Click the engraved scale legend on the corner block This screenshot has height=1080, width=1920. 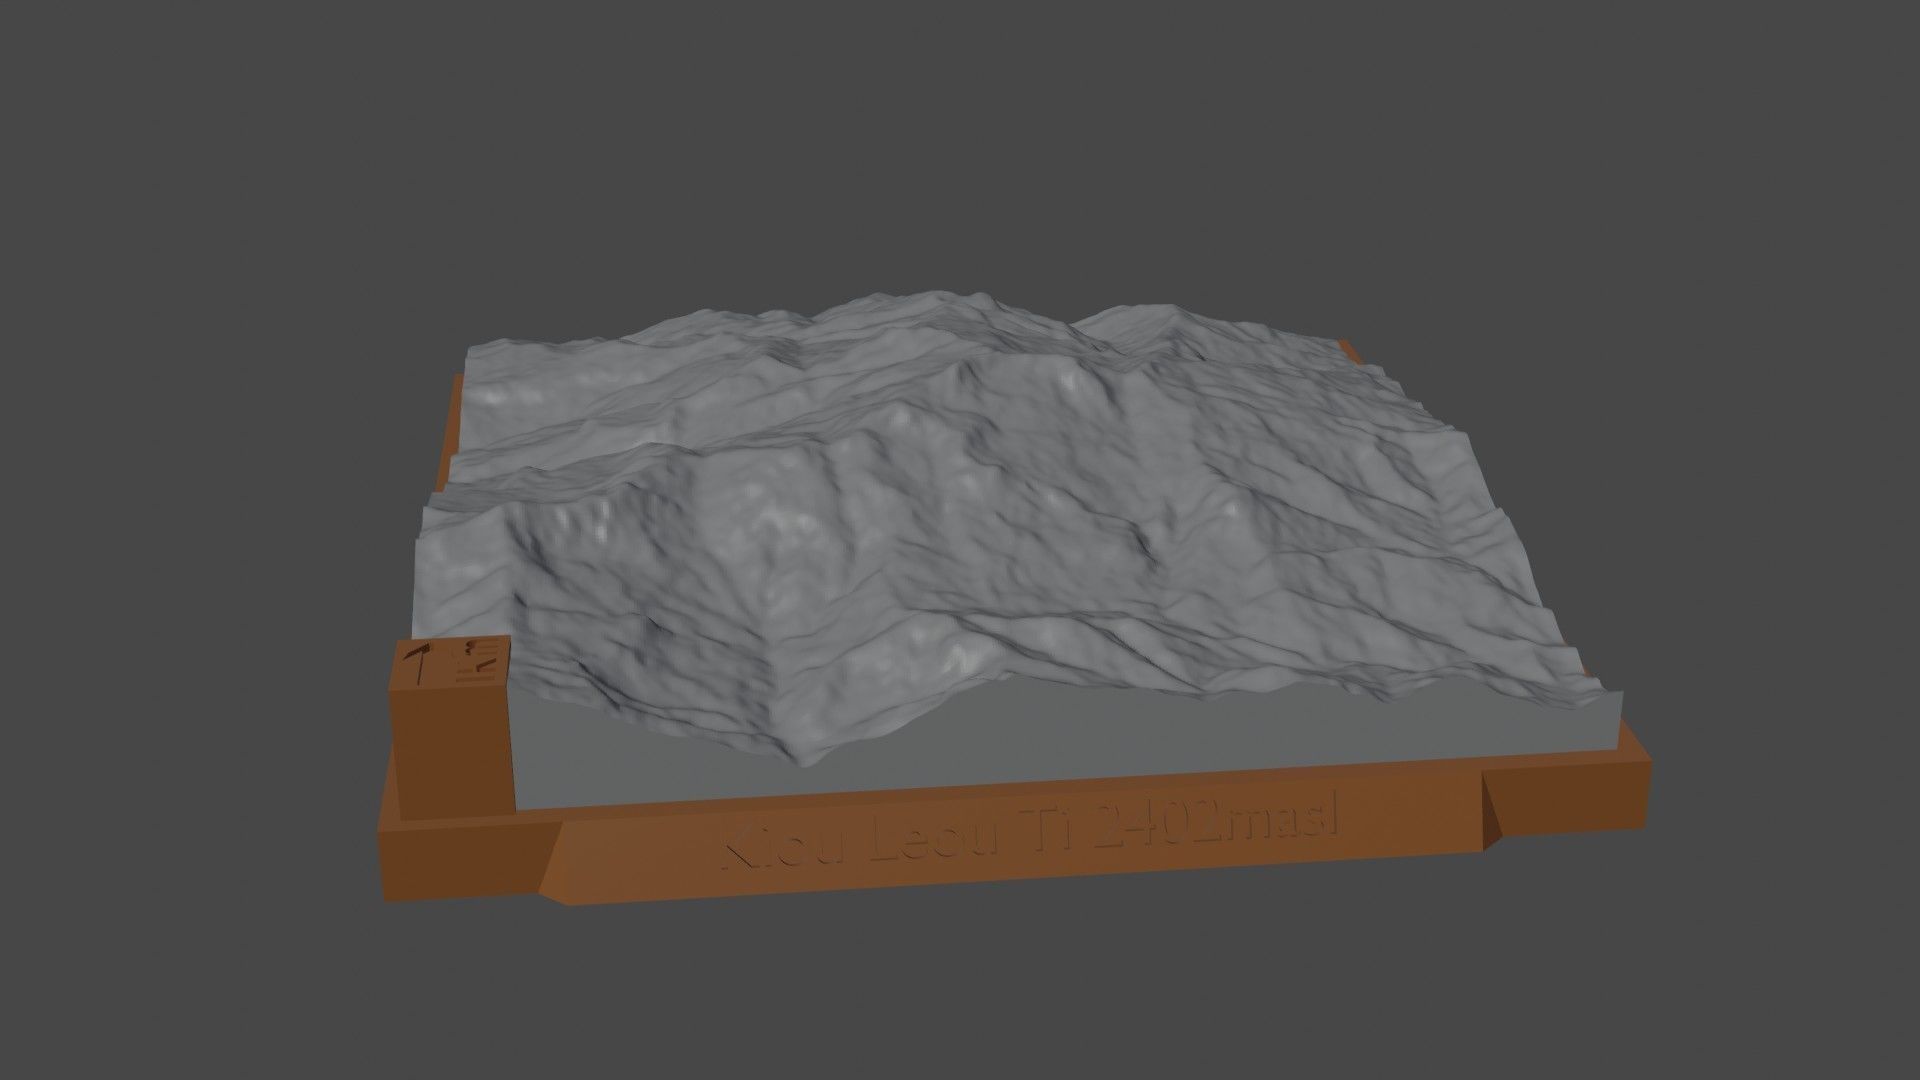pos(477,659)
